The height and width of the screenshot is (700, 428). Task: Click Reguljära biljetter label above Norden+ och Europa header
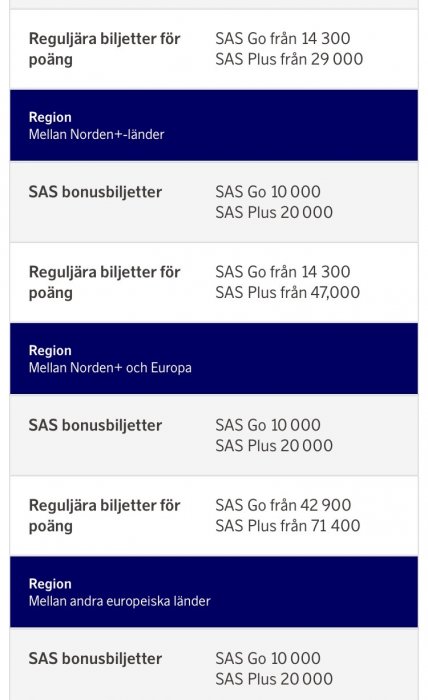point(104,282)
